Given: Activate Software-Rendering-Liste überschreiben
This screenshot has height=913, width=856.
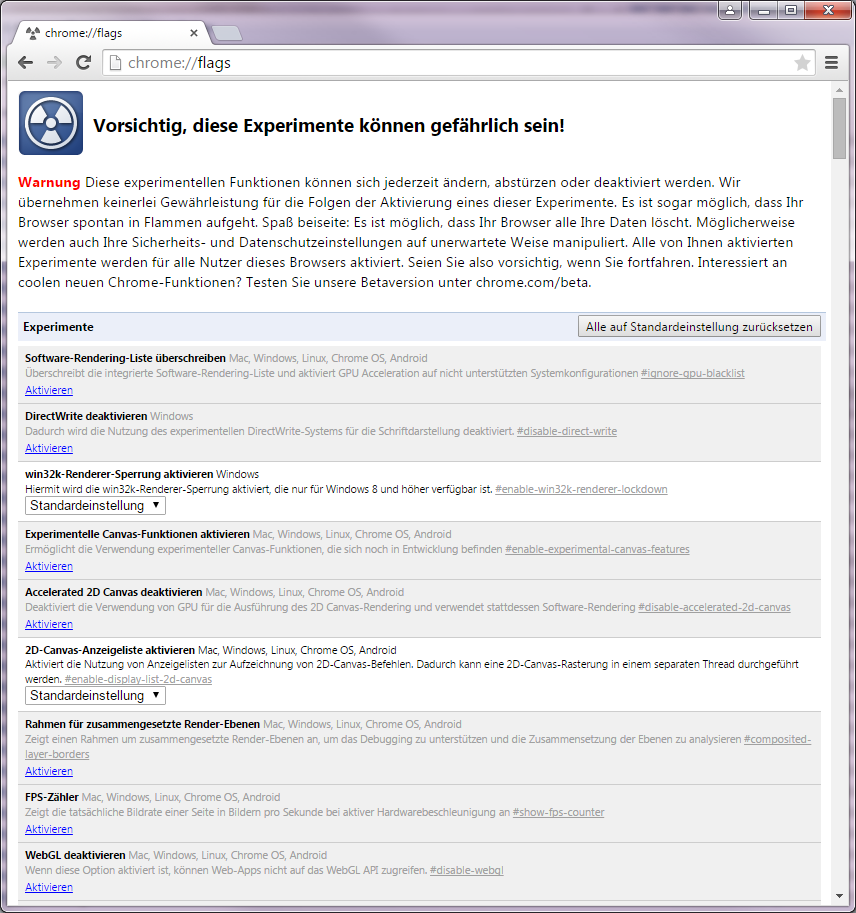Looking at the screenshot, I should coord(49,390).
